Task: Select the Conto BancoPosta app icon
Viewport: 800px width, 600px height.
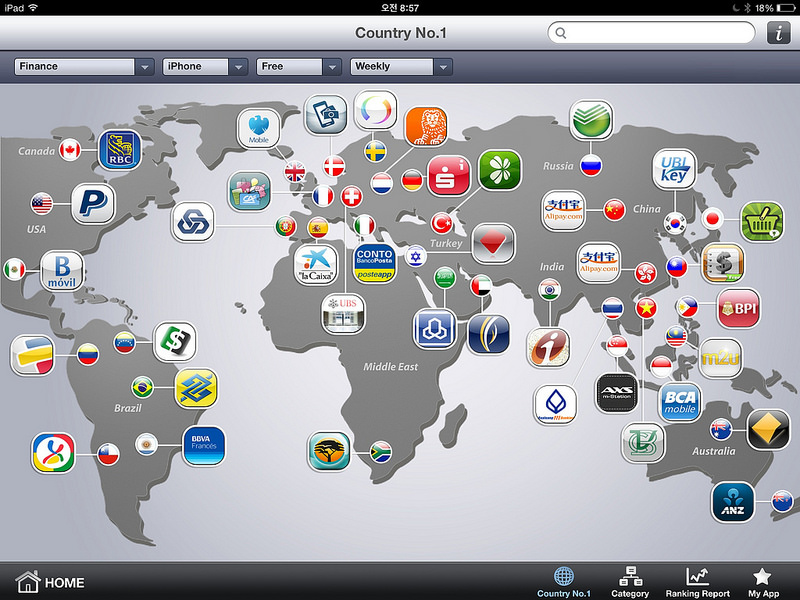Action: click(x=374, y=263)
